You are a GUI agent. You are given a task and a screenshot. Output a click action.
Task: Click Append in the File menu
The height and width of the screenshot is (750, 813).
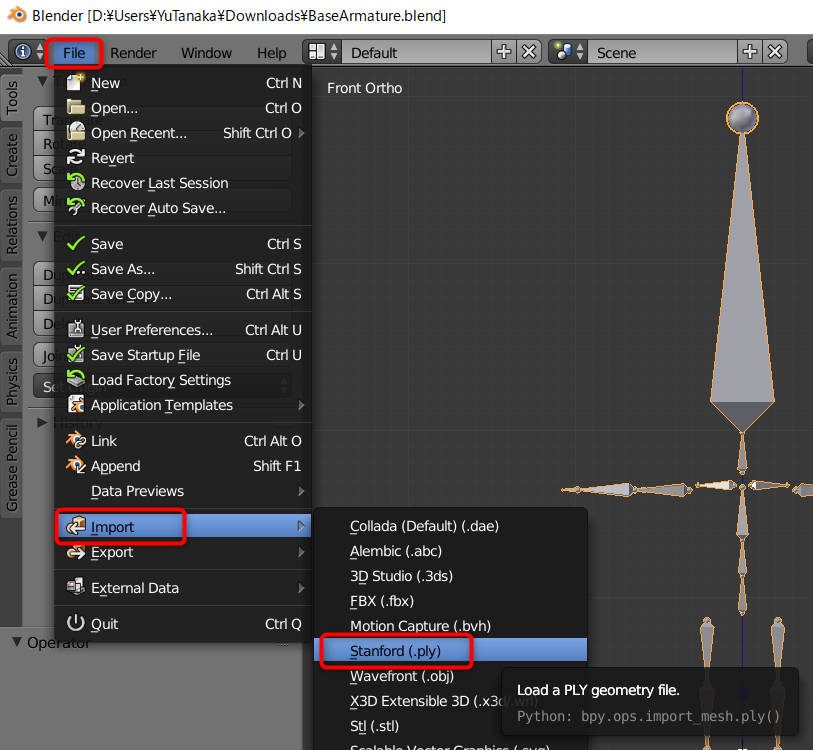click(x=183, y=466)
